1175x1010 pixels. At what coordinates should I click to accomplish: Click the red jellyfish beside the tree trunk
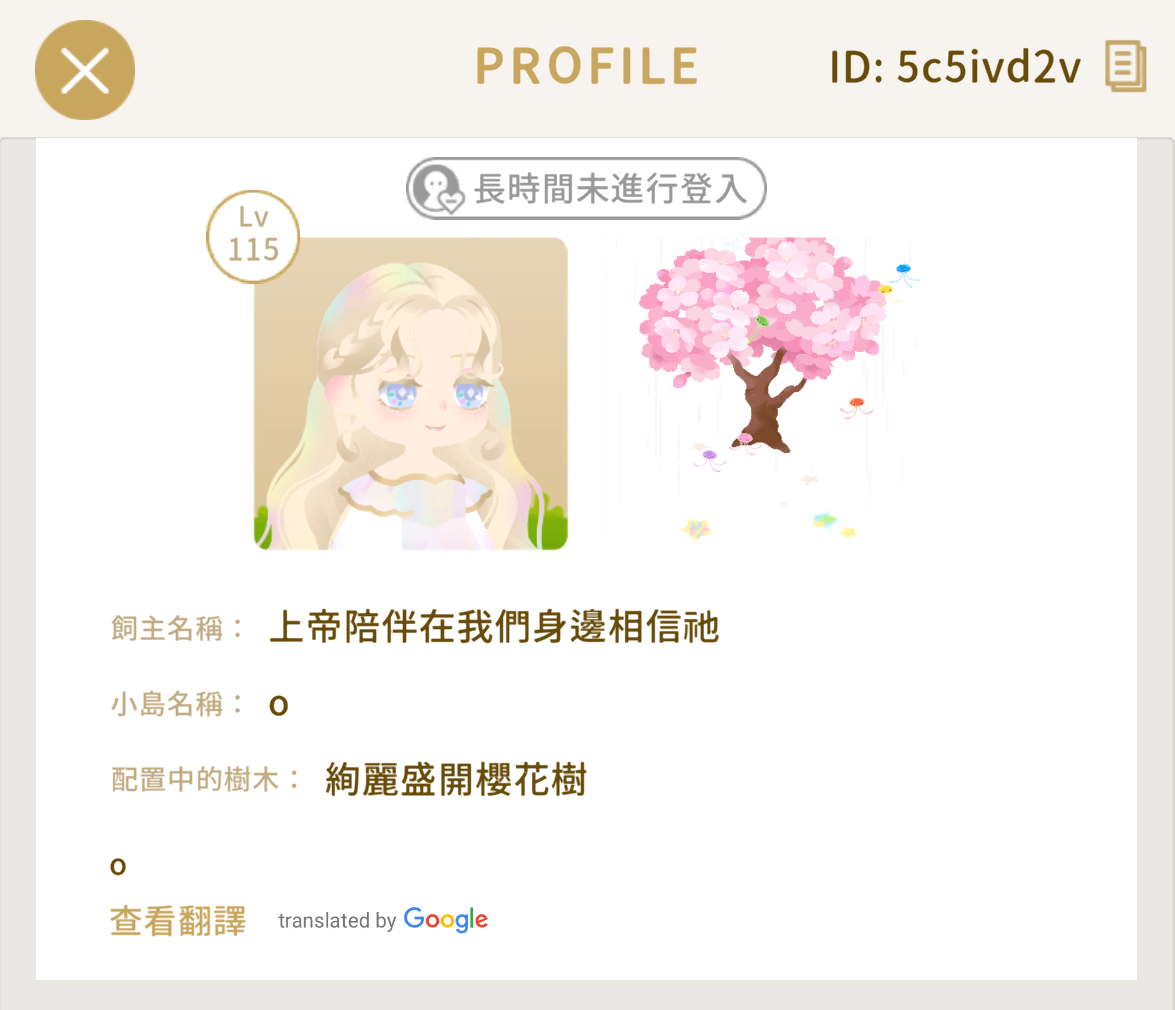pos(856,407)
